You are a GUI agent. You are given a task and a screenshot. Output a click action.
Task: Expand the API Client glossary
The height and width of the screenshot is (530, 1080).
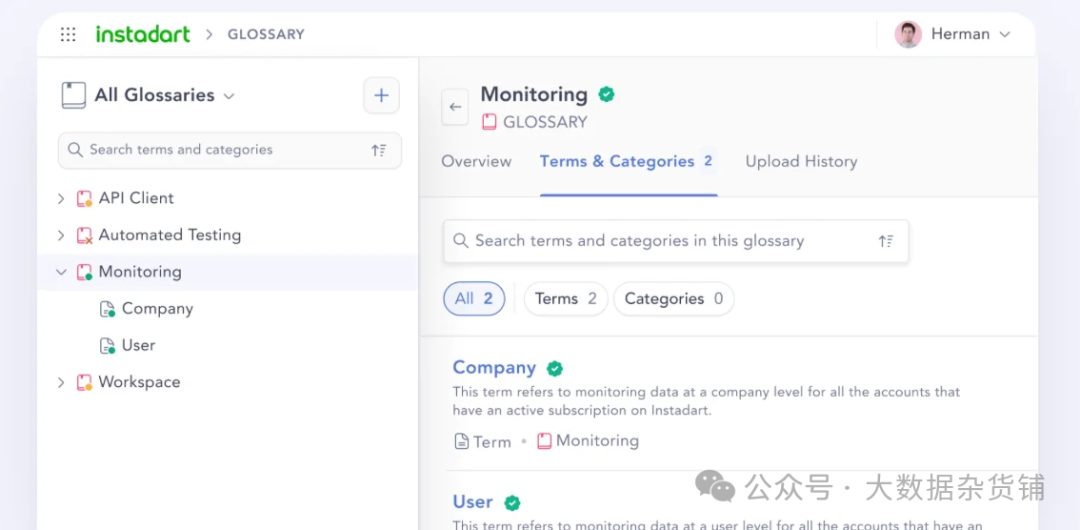[61, 199]
